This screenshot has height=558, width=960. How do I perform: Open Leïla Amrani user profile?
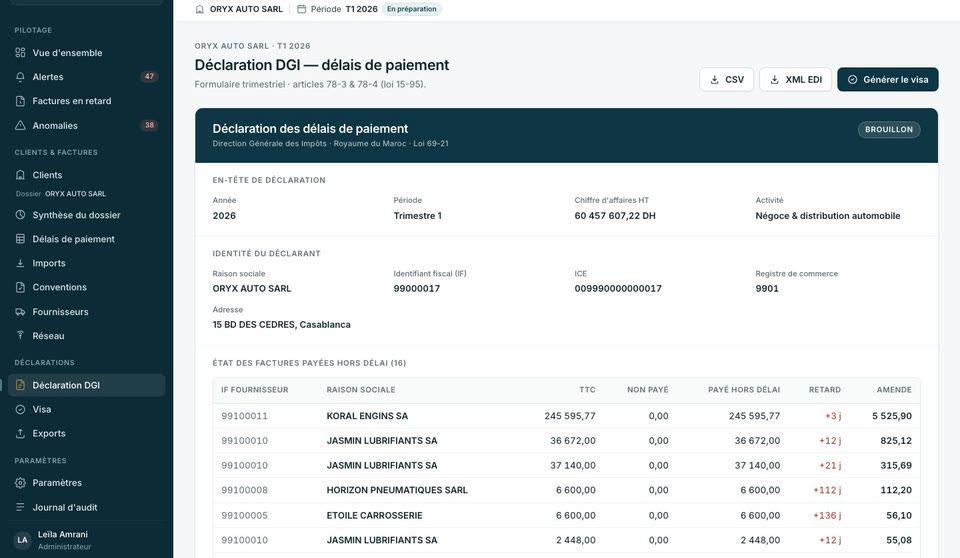[86, 540]
